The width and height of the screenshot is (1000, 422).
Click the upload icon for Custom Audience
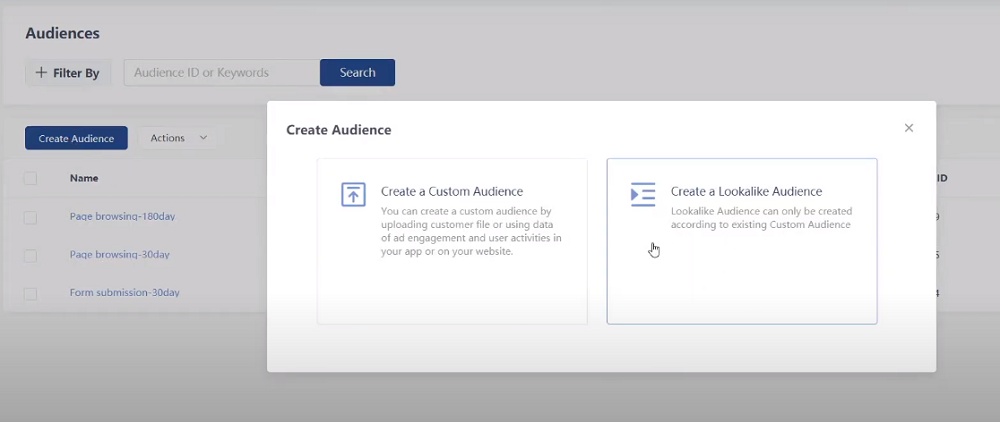(x=353, y=194)
